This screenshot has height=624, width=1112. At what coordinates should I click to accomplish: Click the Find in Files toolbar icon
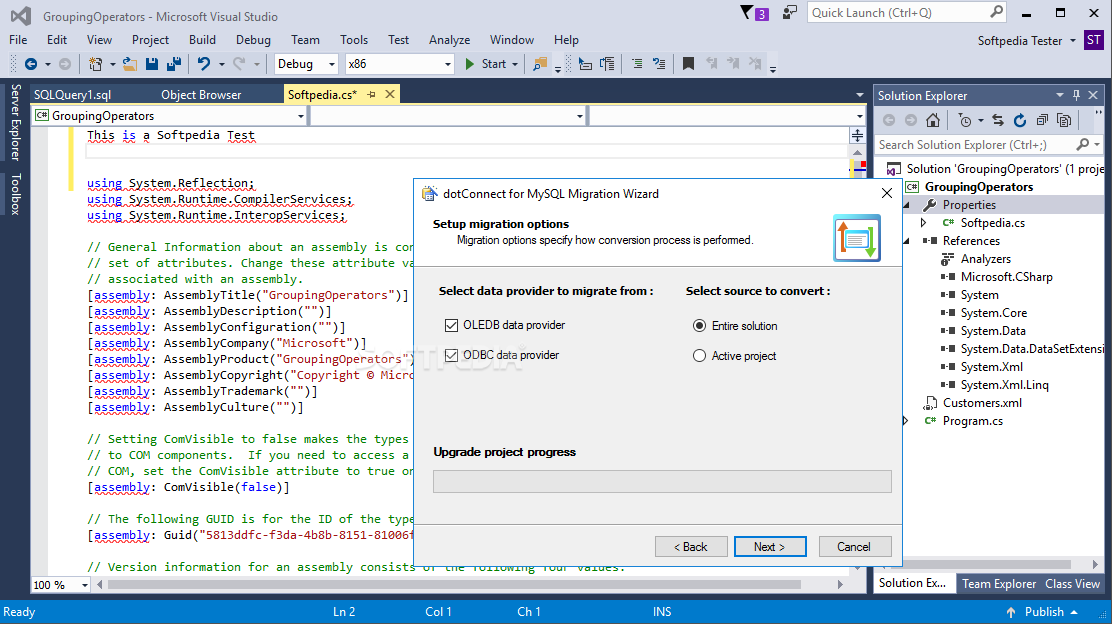540,64
